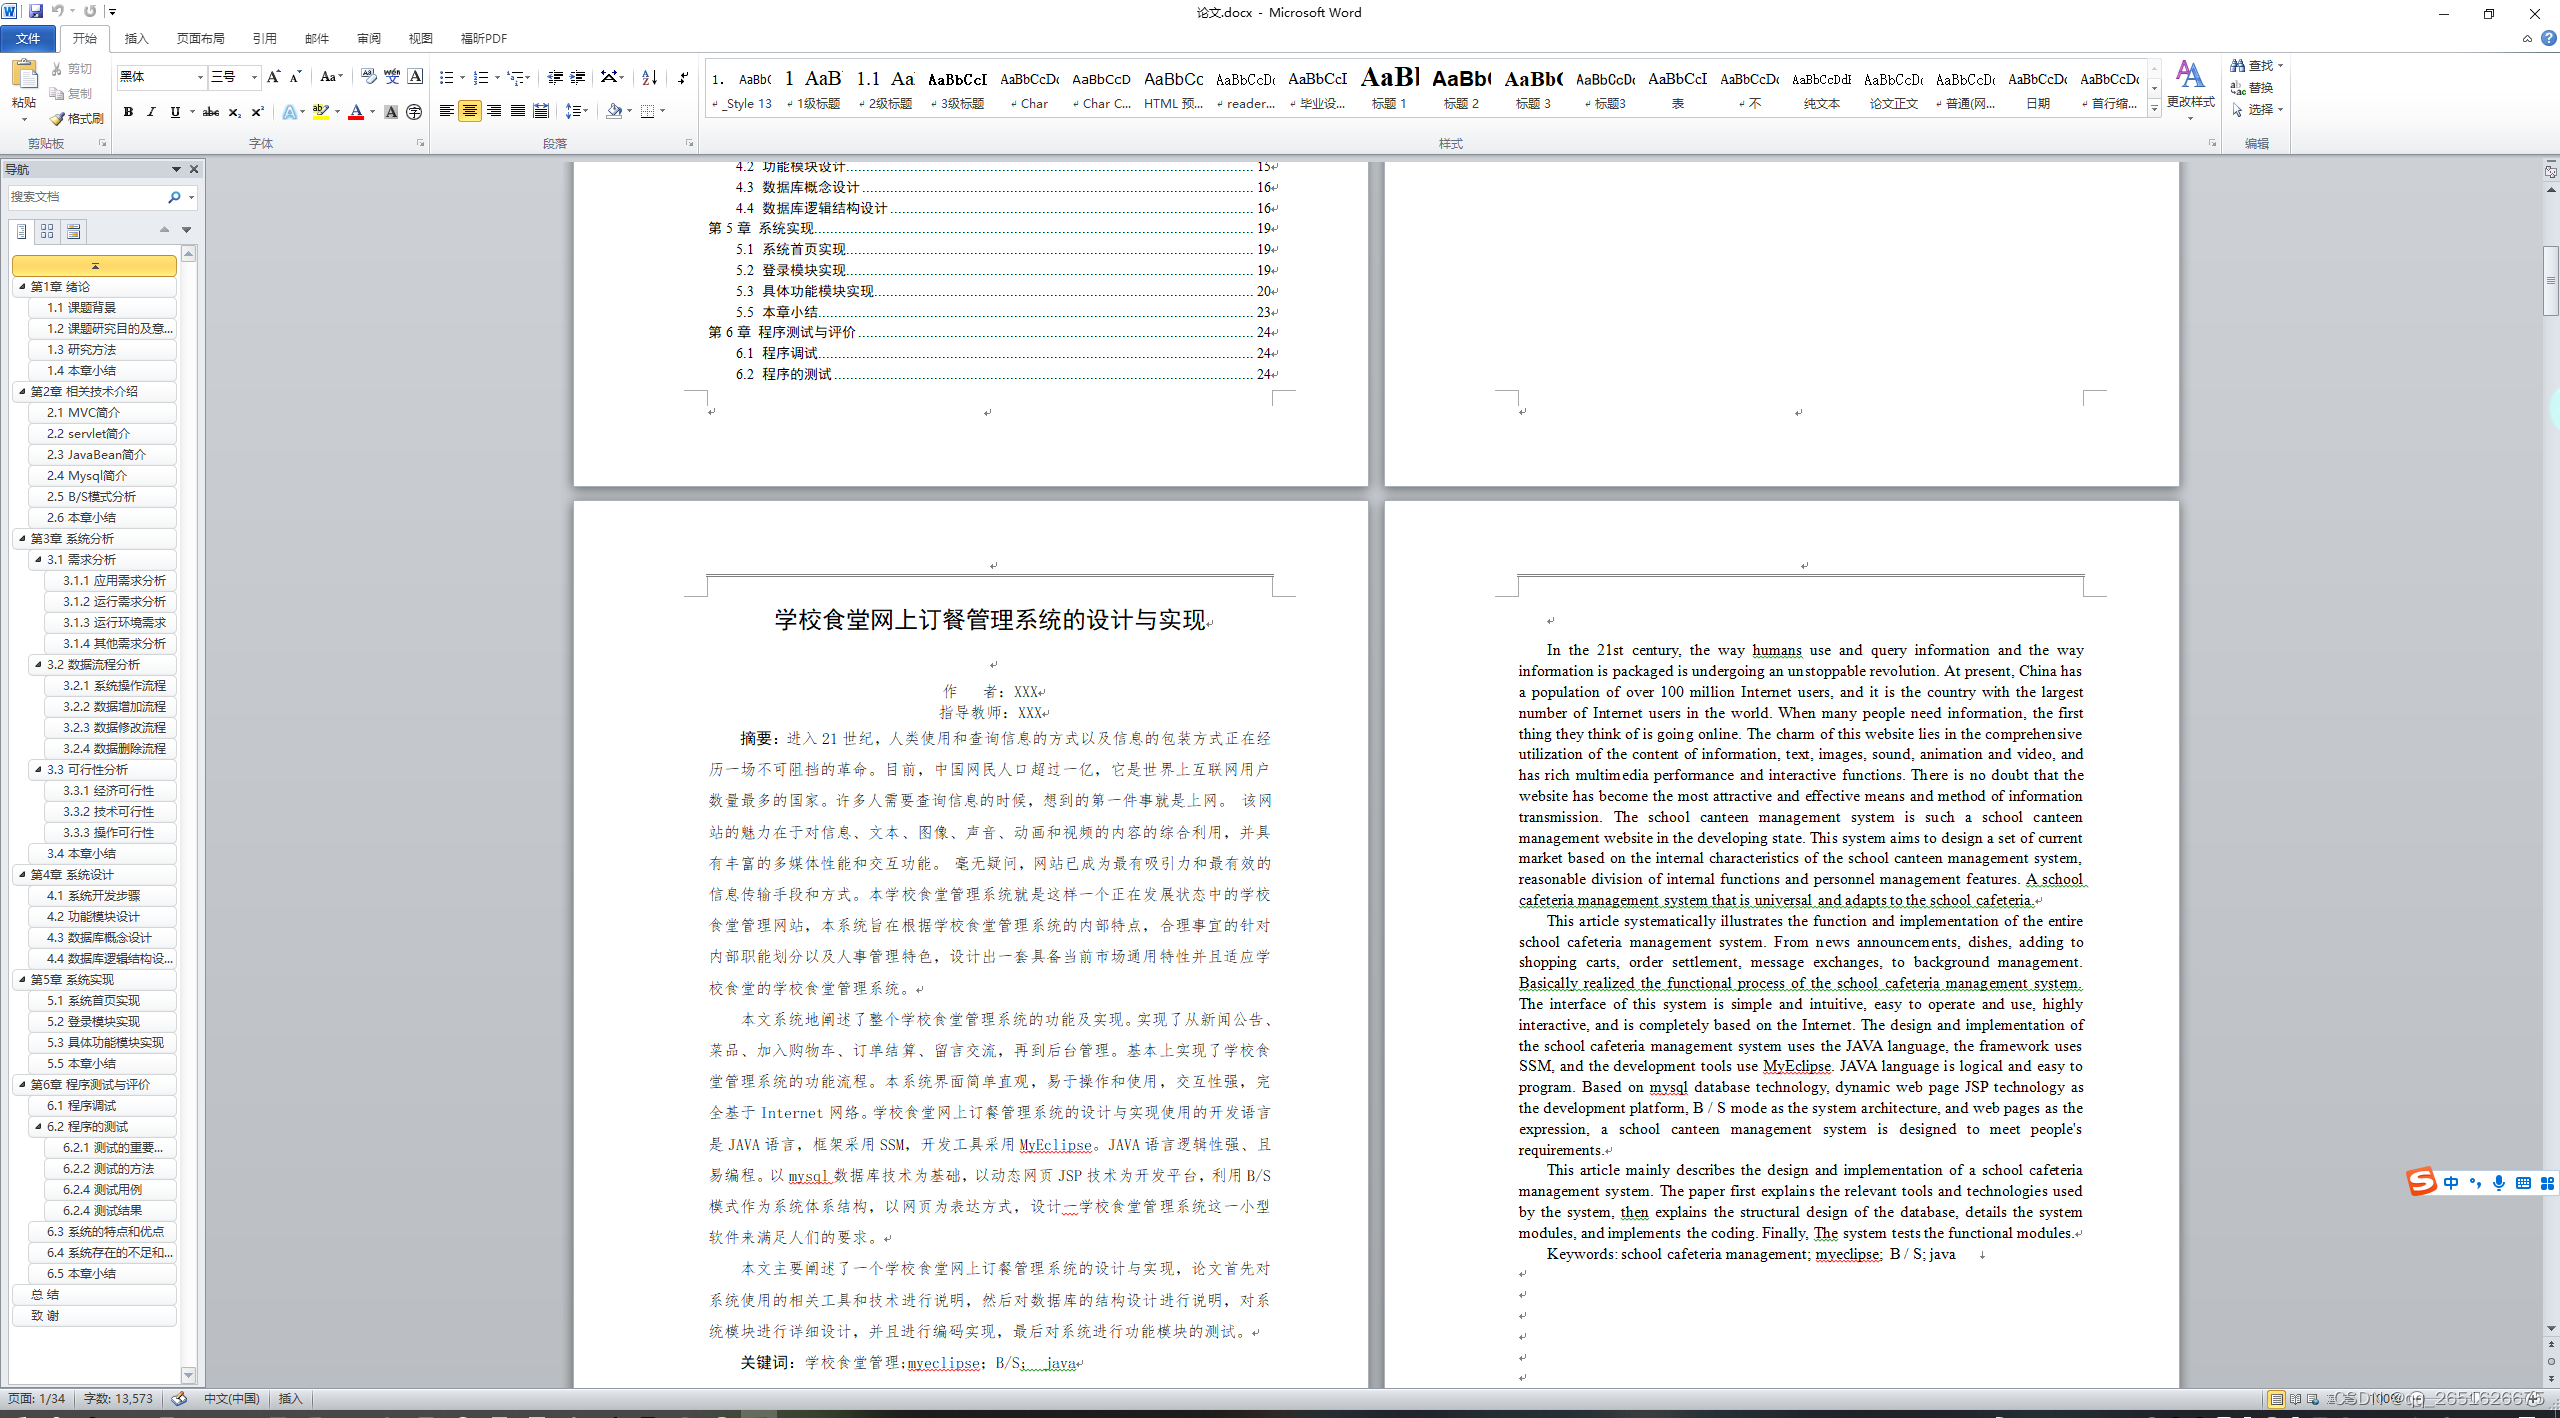Click the 字数: 13,573 word count in status bar
The width and height of the screenshot is (2560, 1418).
118,1398
